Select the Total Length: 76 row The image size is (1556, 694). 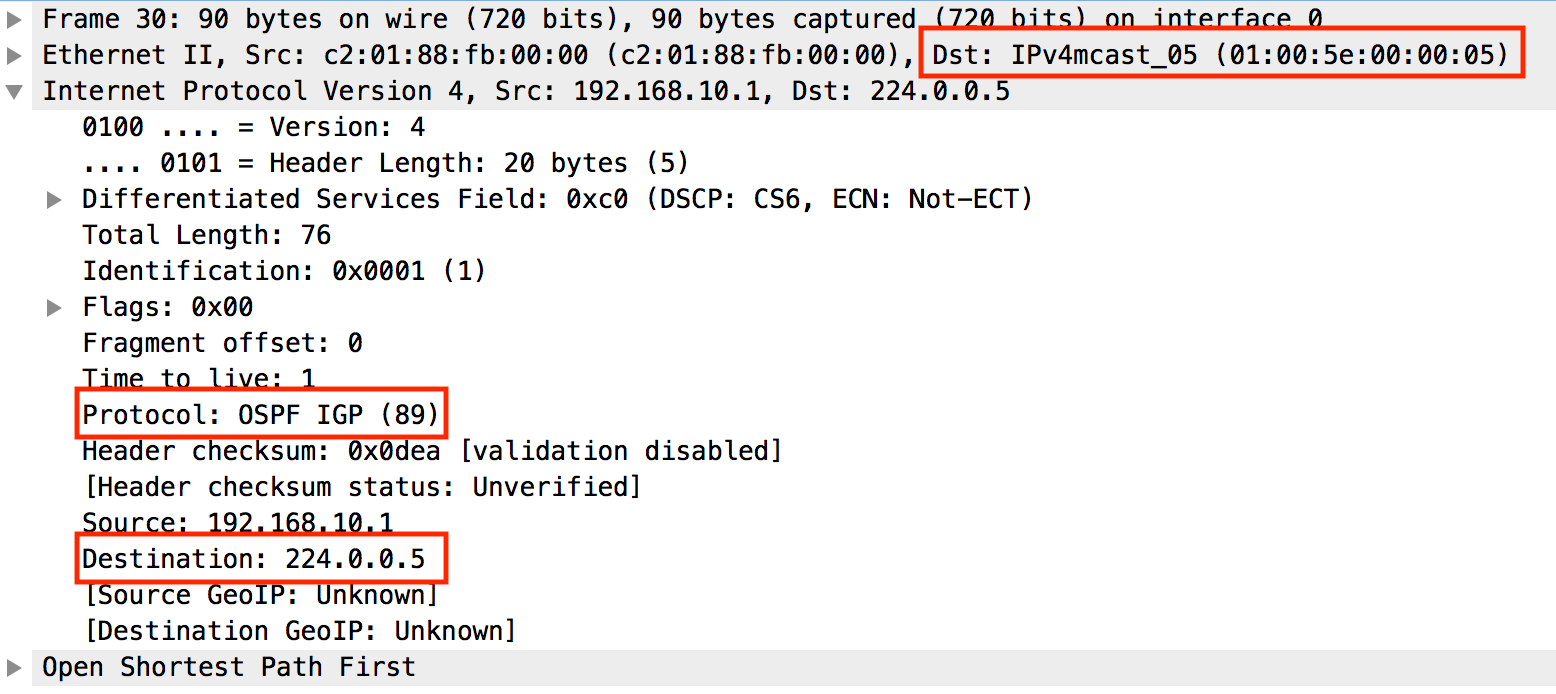click(200, 234)
